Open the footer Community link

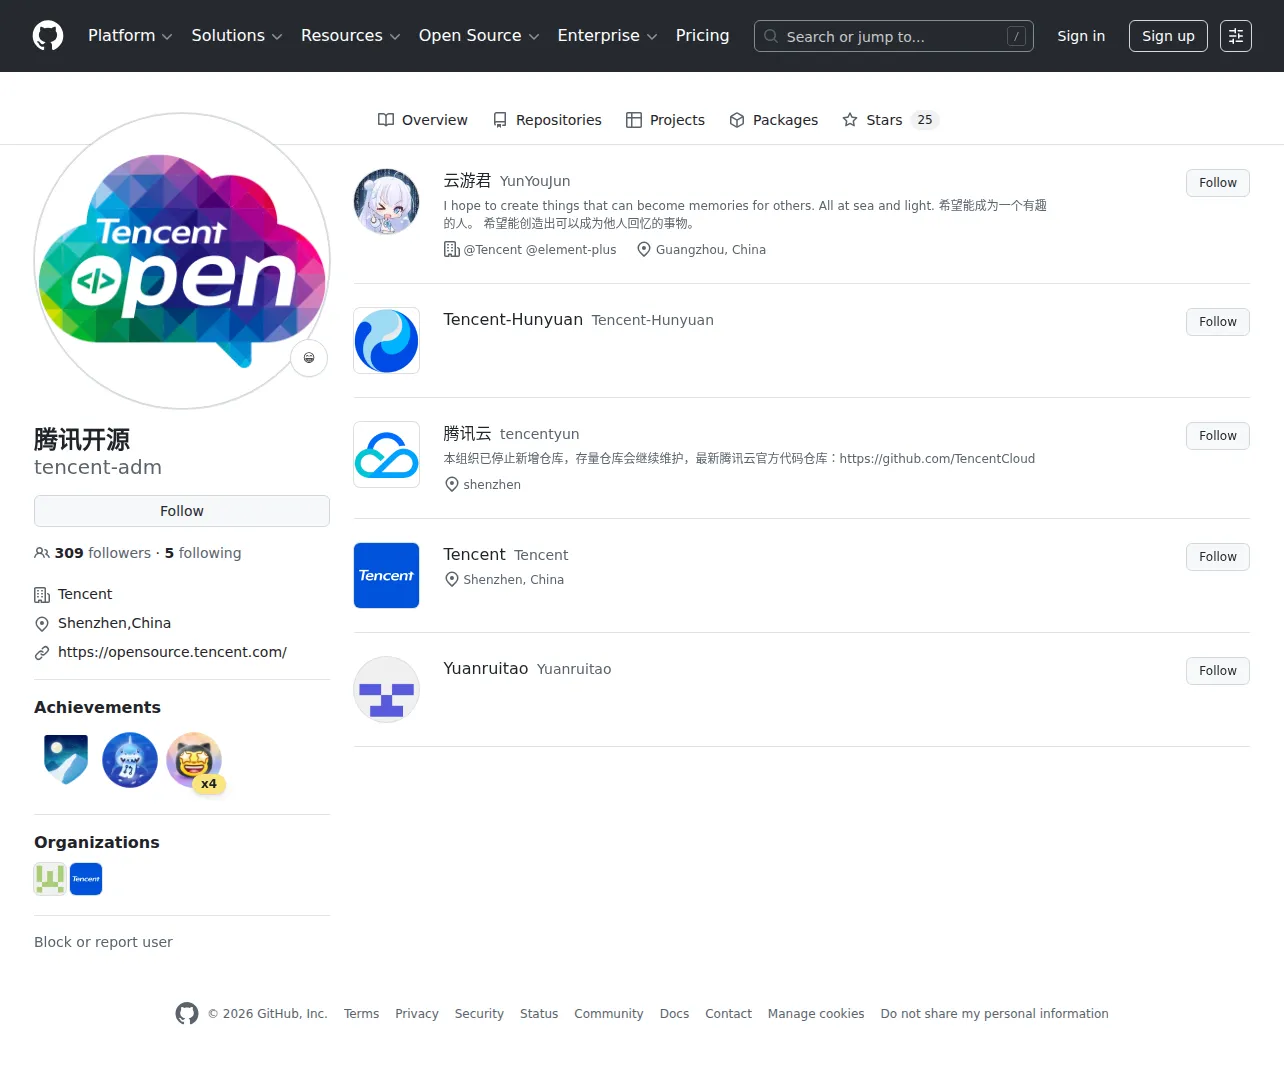609,1014
